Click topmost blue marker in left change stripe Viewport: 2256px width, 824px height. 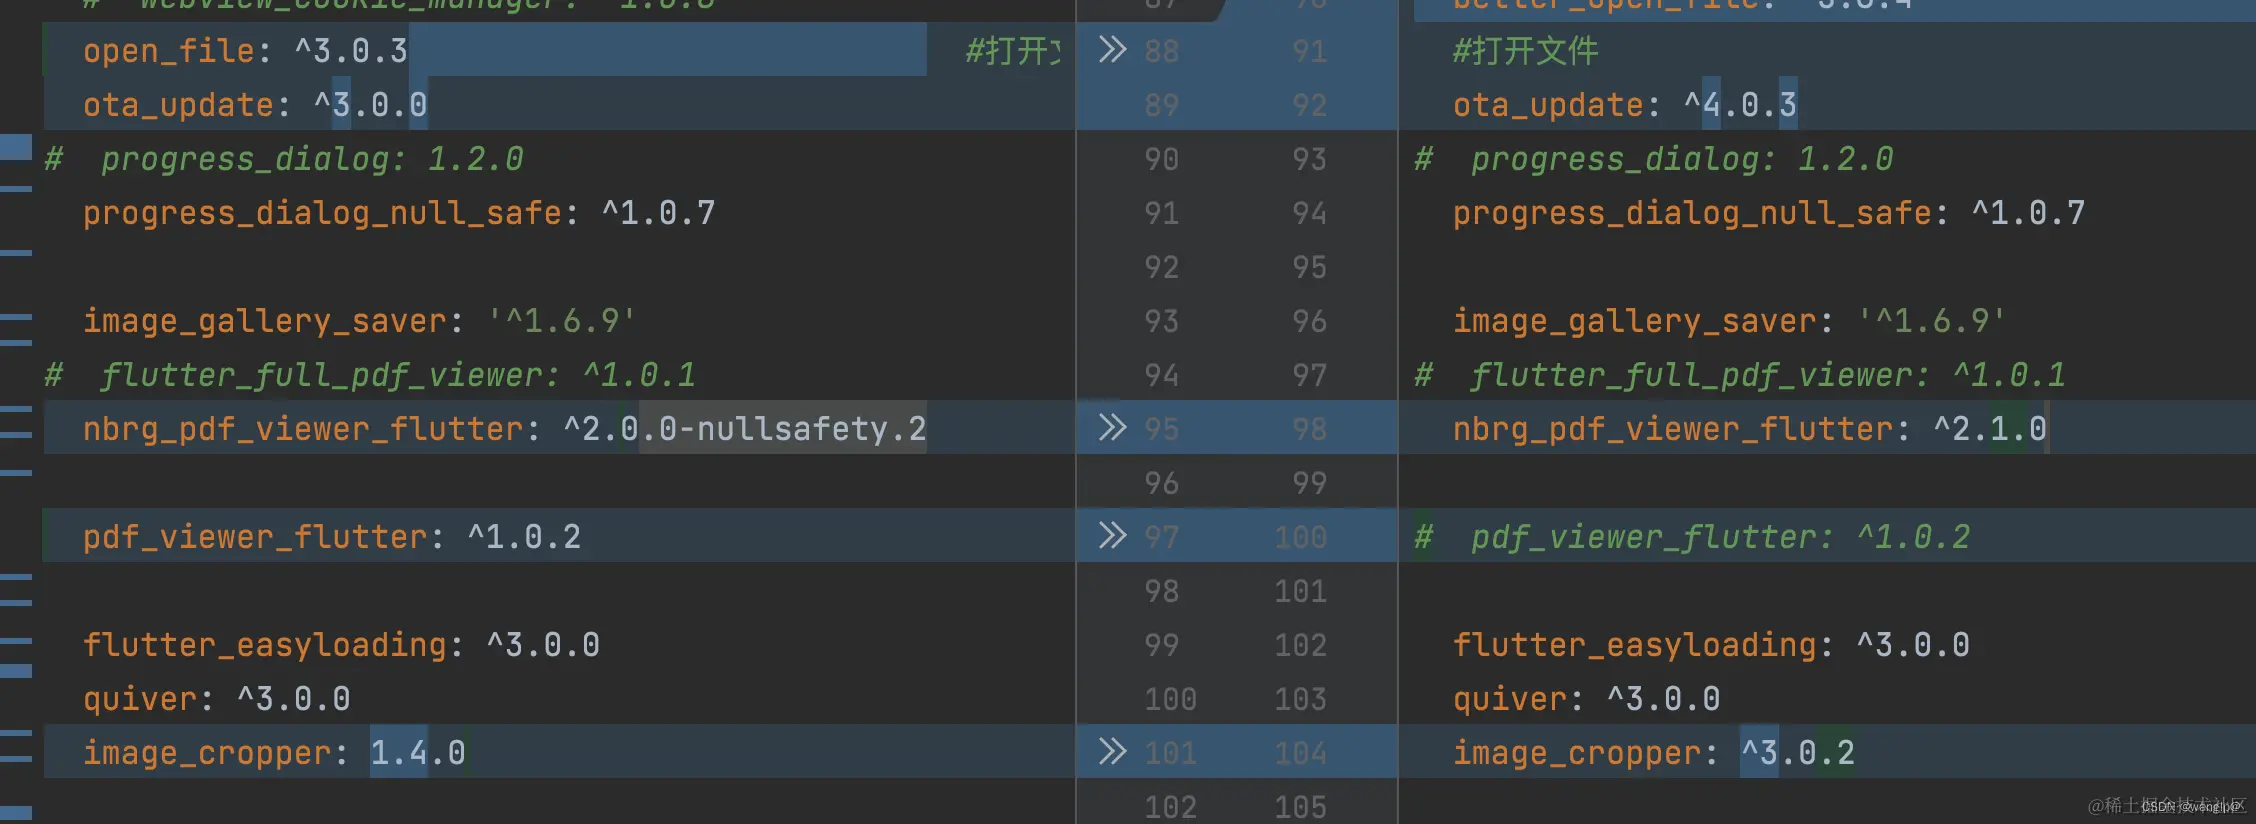[x=16, y=146]
